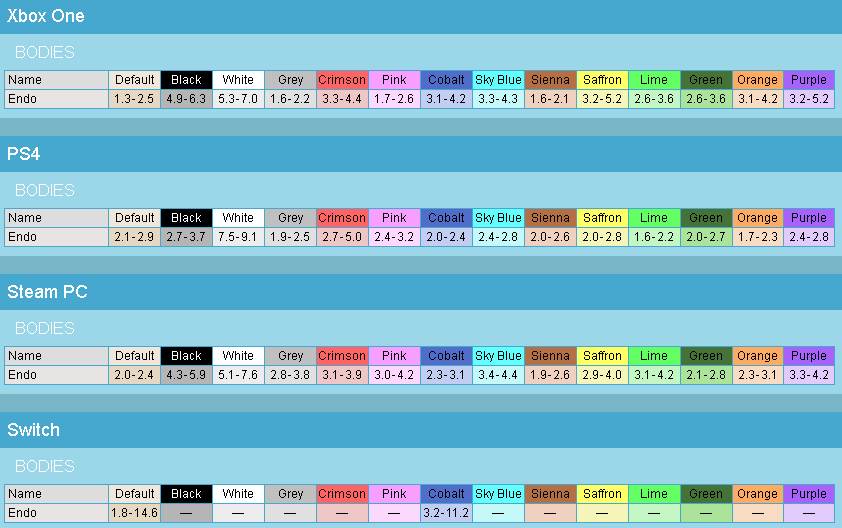842x528 pixels.
Task: Click PS4 Endo Black price 2.7-3.7
Action: click(x=186, y=237)
